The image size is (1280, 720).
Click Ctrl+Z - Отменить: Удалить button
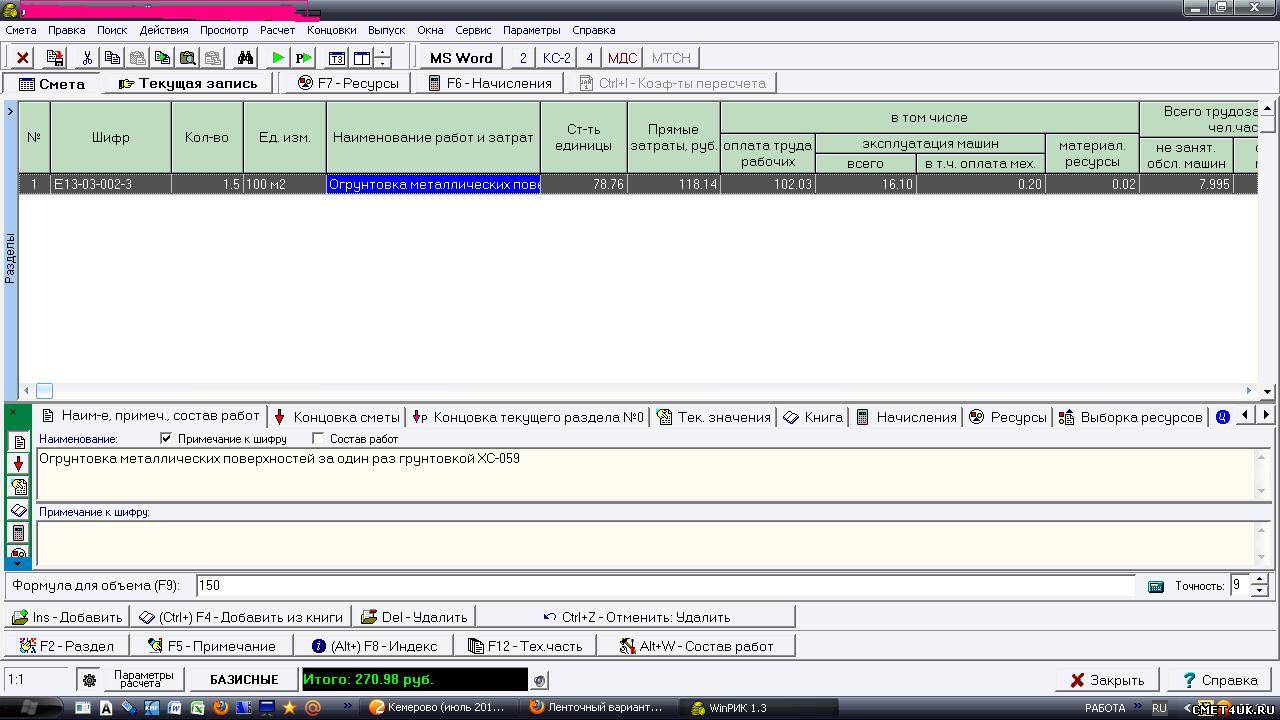tap(636, 617)
